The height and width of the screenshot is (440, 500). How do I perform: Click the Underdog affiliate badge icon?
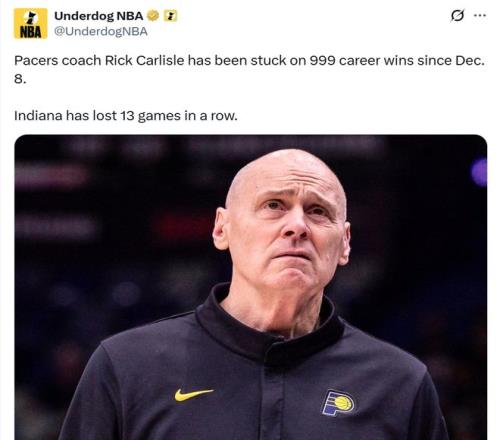click(170, 16)
